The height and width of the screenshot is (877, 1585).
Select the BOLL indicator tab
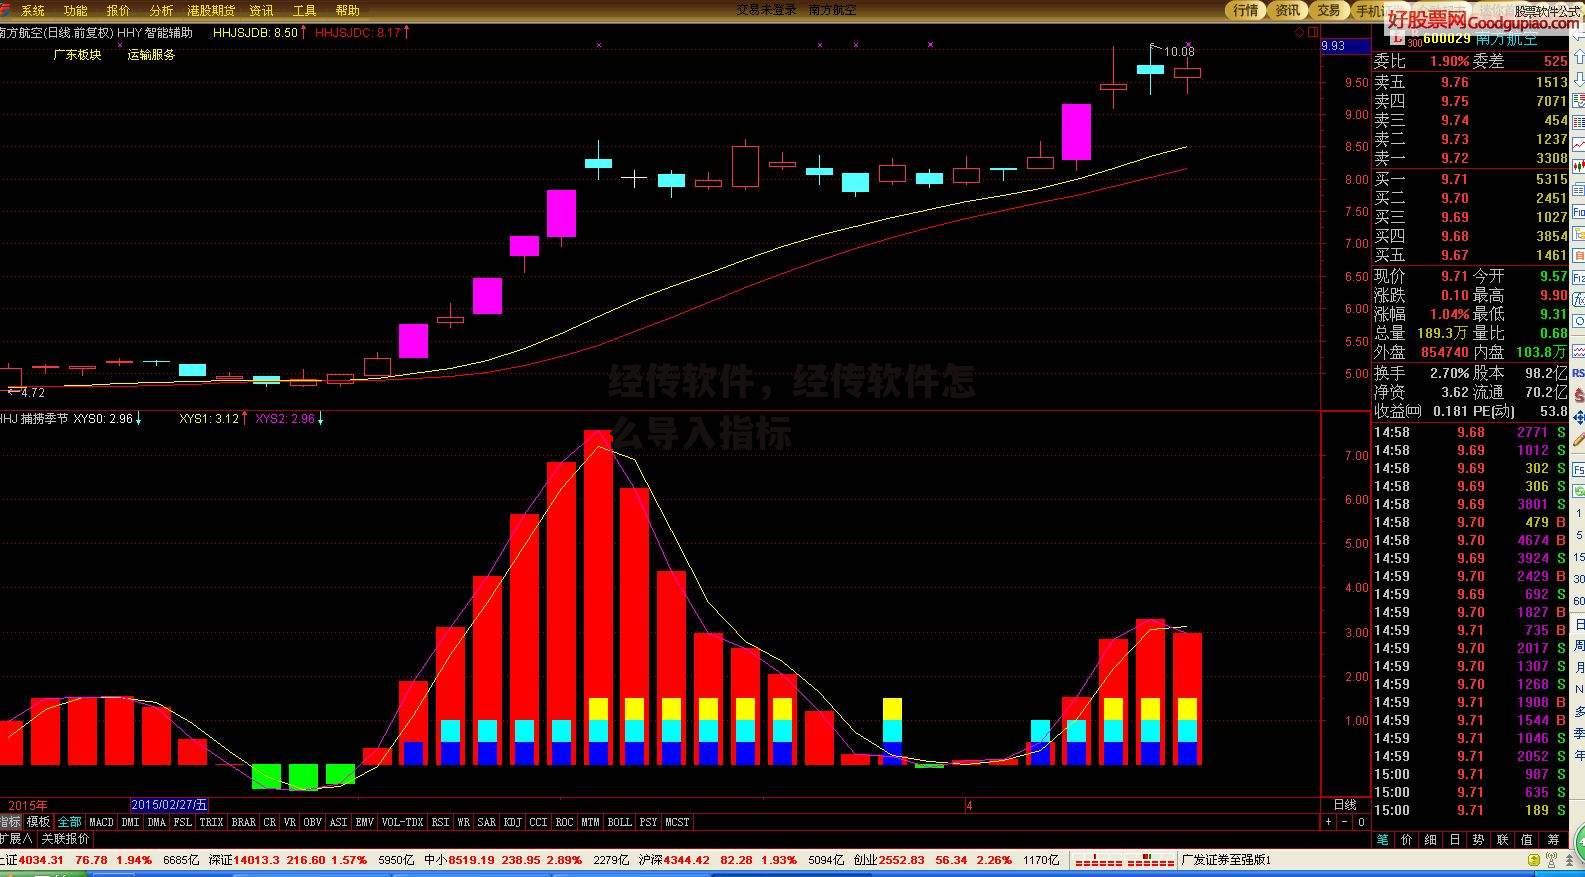pos(620,822)
